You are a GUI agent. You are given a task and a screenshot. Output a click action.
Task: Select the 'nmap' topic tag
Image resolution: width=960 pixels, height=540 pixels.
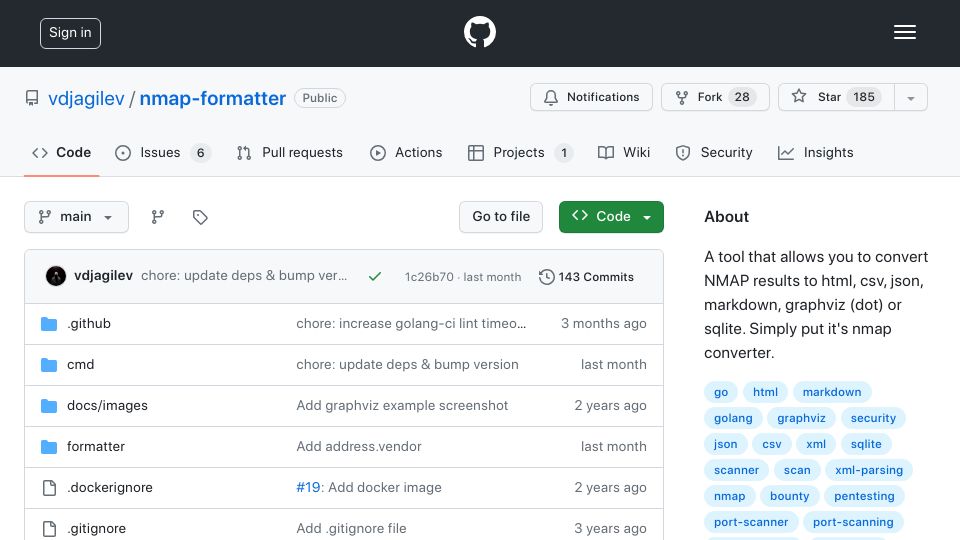[729, 497]
